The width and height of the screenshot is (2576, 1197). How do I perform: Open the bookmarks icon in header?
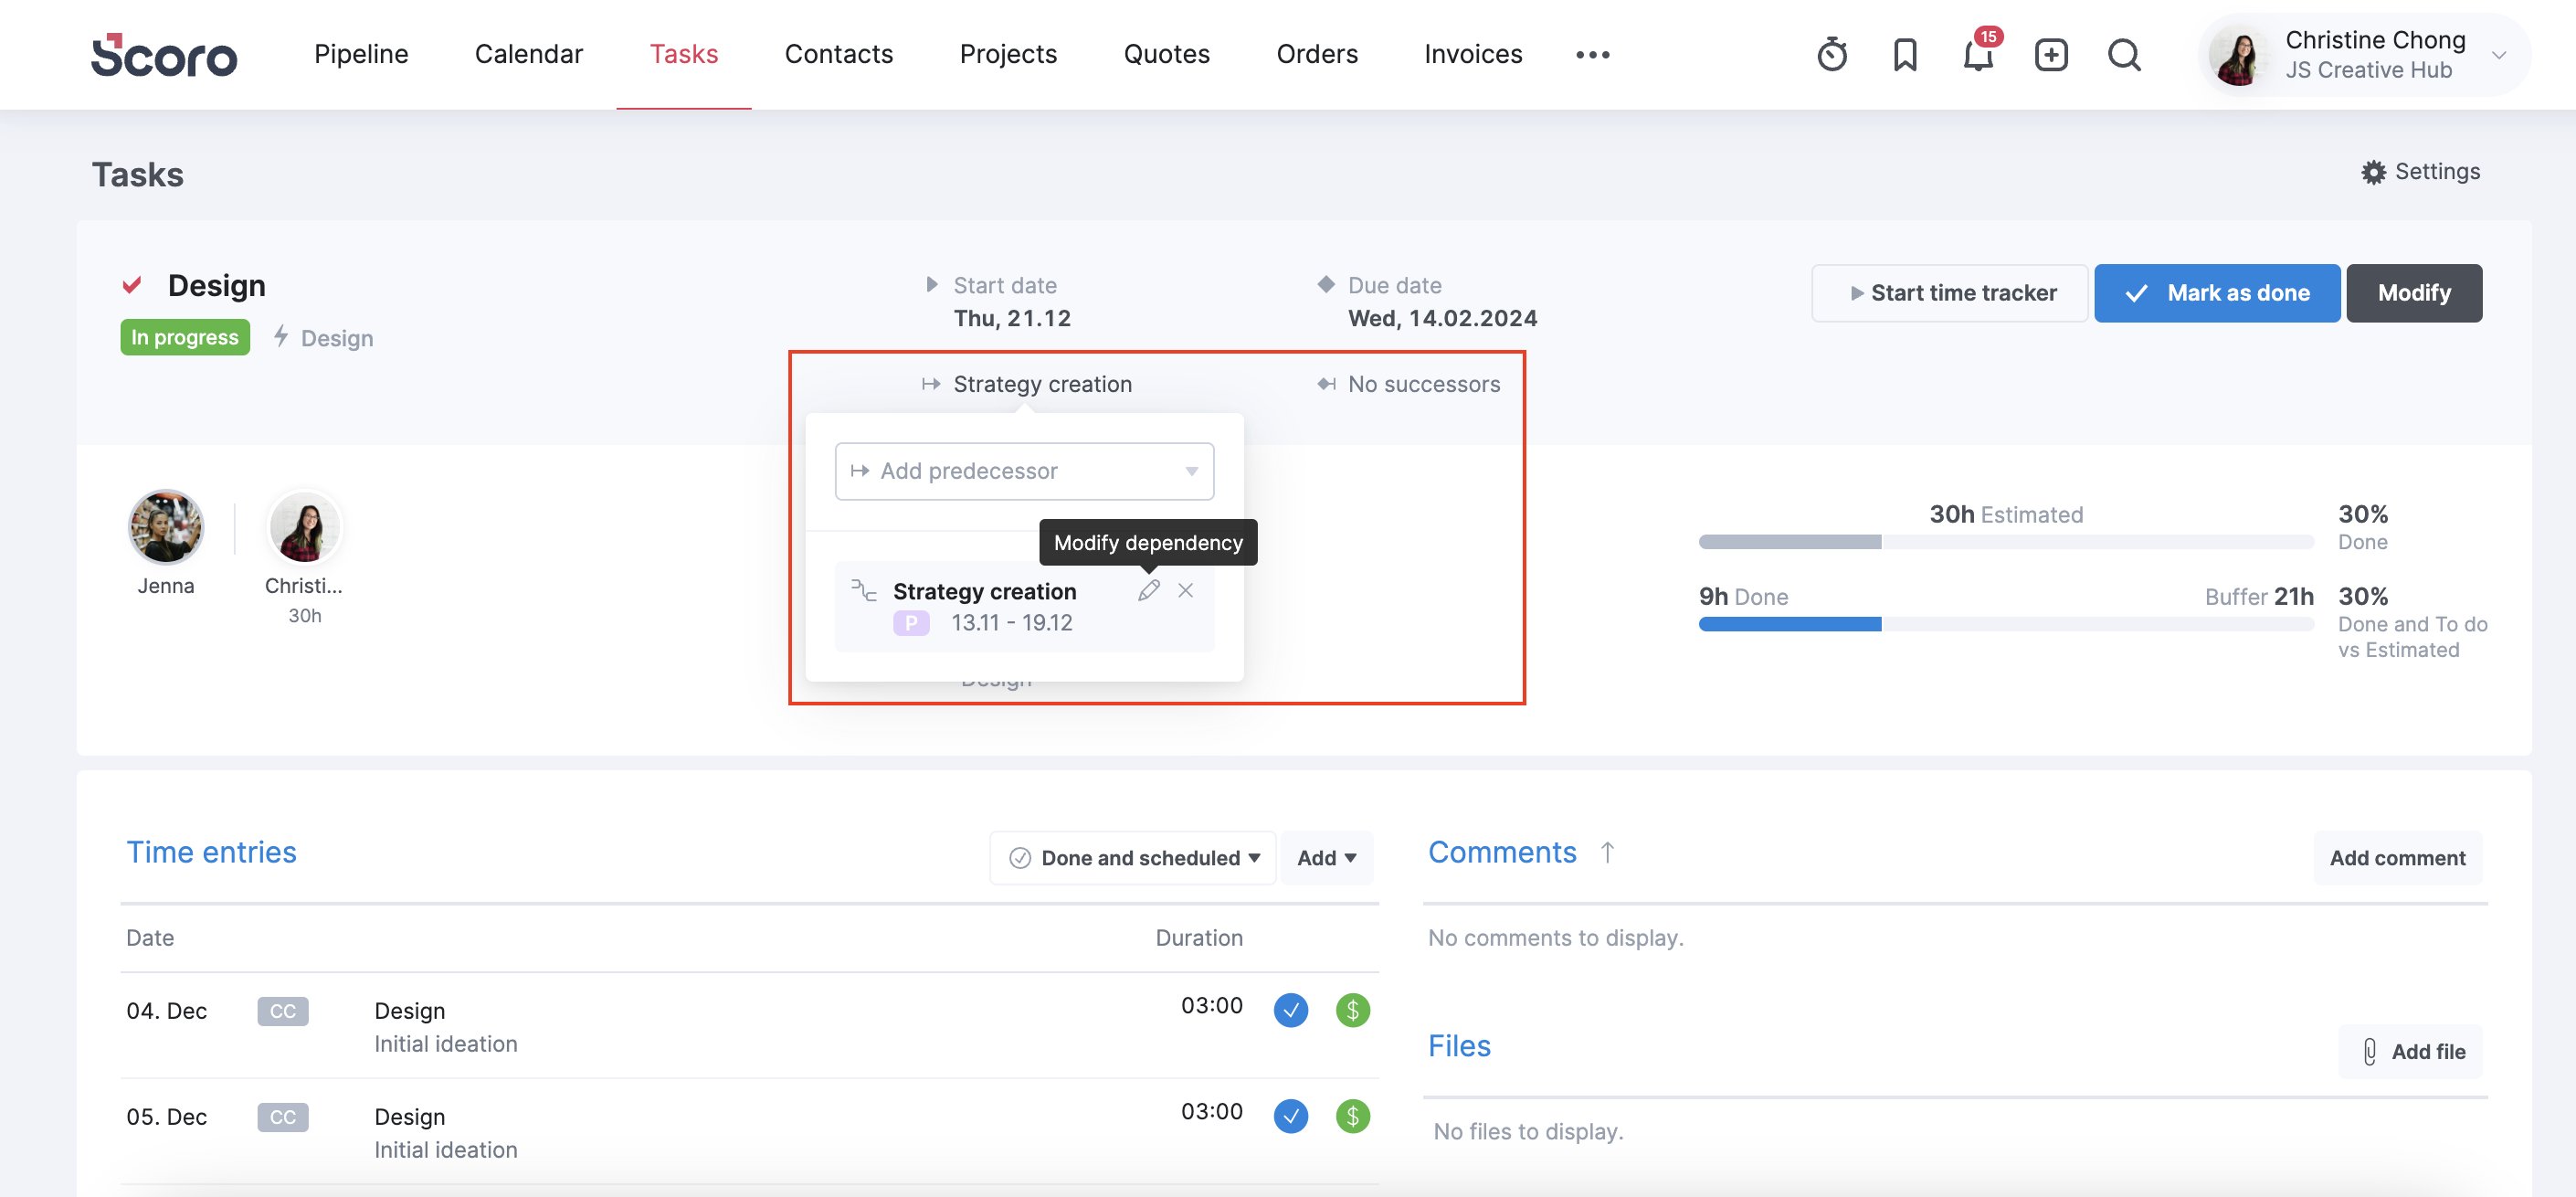pyautogui.click(x=1905, y=54)
